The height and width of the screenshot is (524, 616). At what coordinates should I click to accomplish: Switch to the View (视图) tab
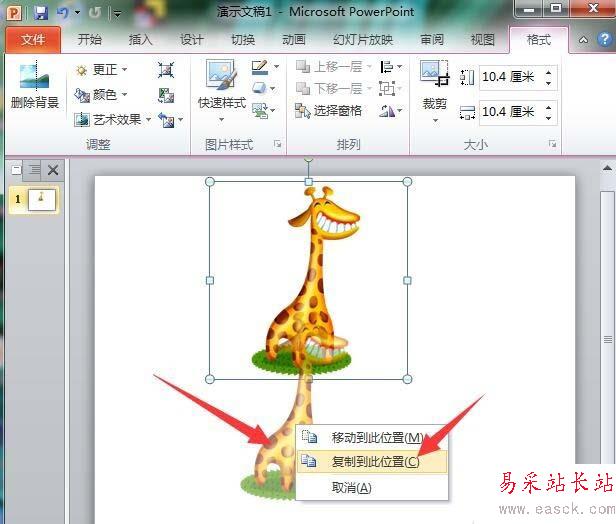483,40
